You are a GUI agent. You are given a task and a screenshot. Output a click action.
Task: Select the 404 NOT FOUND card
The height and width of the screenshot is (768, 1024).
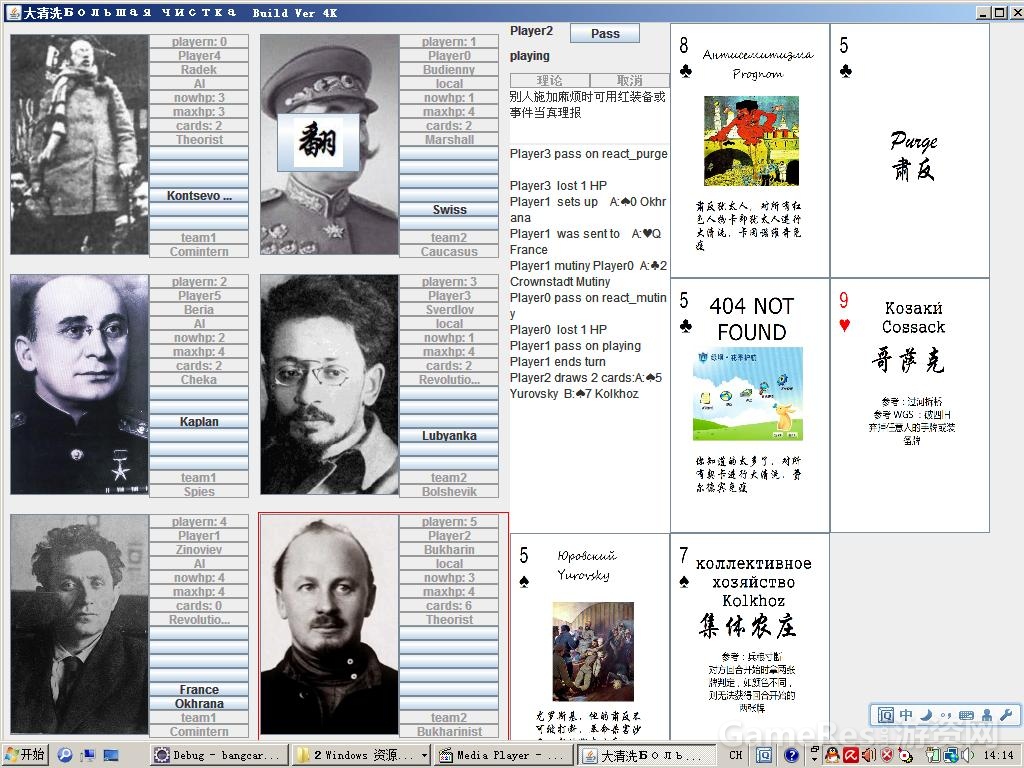click(x=750, y=405)
